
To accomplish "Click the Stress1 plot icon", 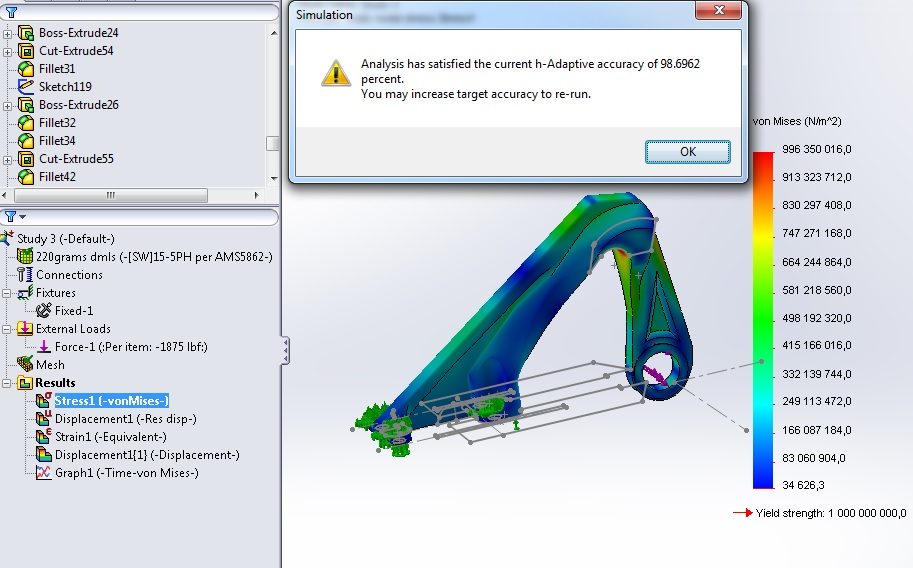I will coord(44,400).
